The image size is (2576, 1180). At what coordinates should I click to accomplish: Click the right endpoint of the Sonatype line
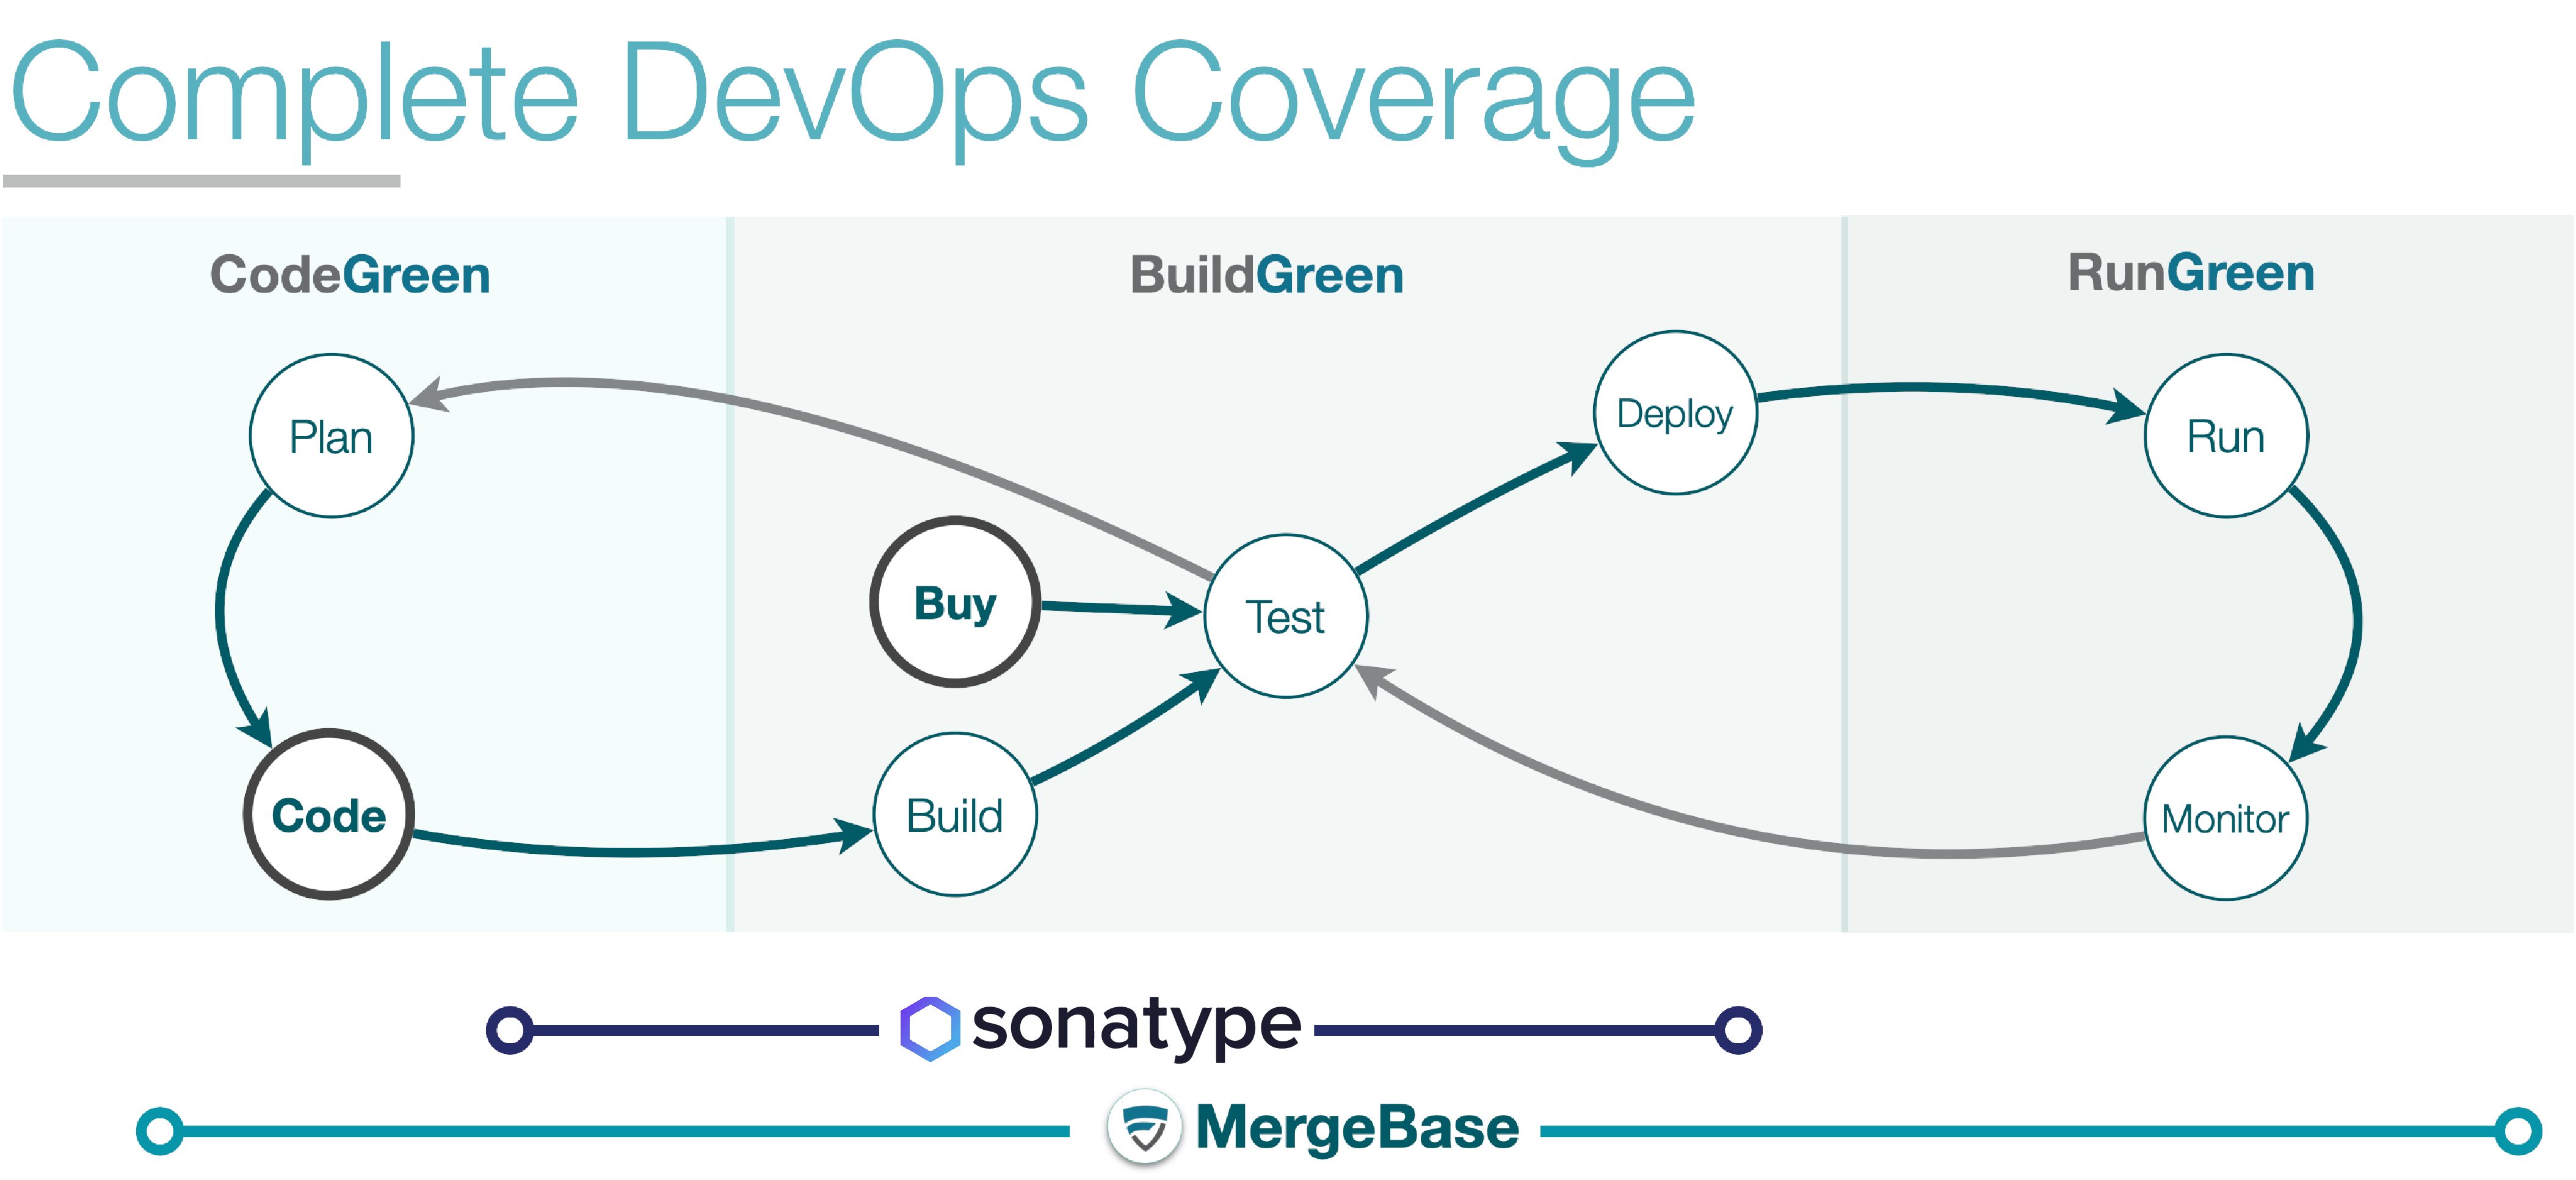1738,1030
